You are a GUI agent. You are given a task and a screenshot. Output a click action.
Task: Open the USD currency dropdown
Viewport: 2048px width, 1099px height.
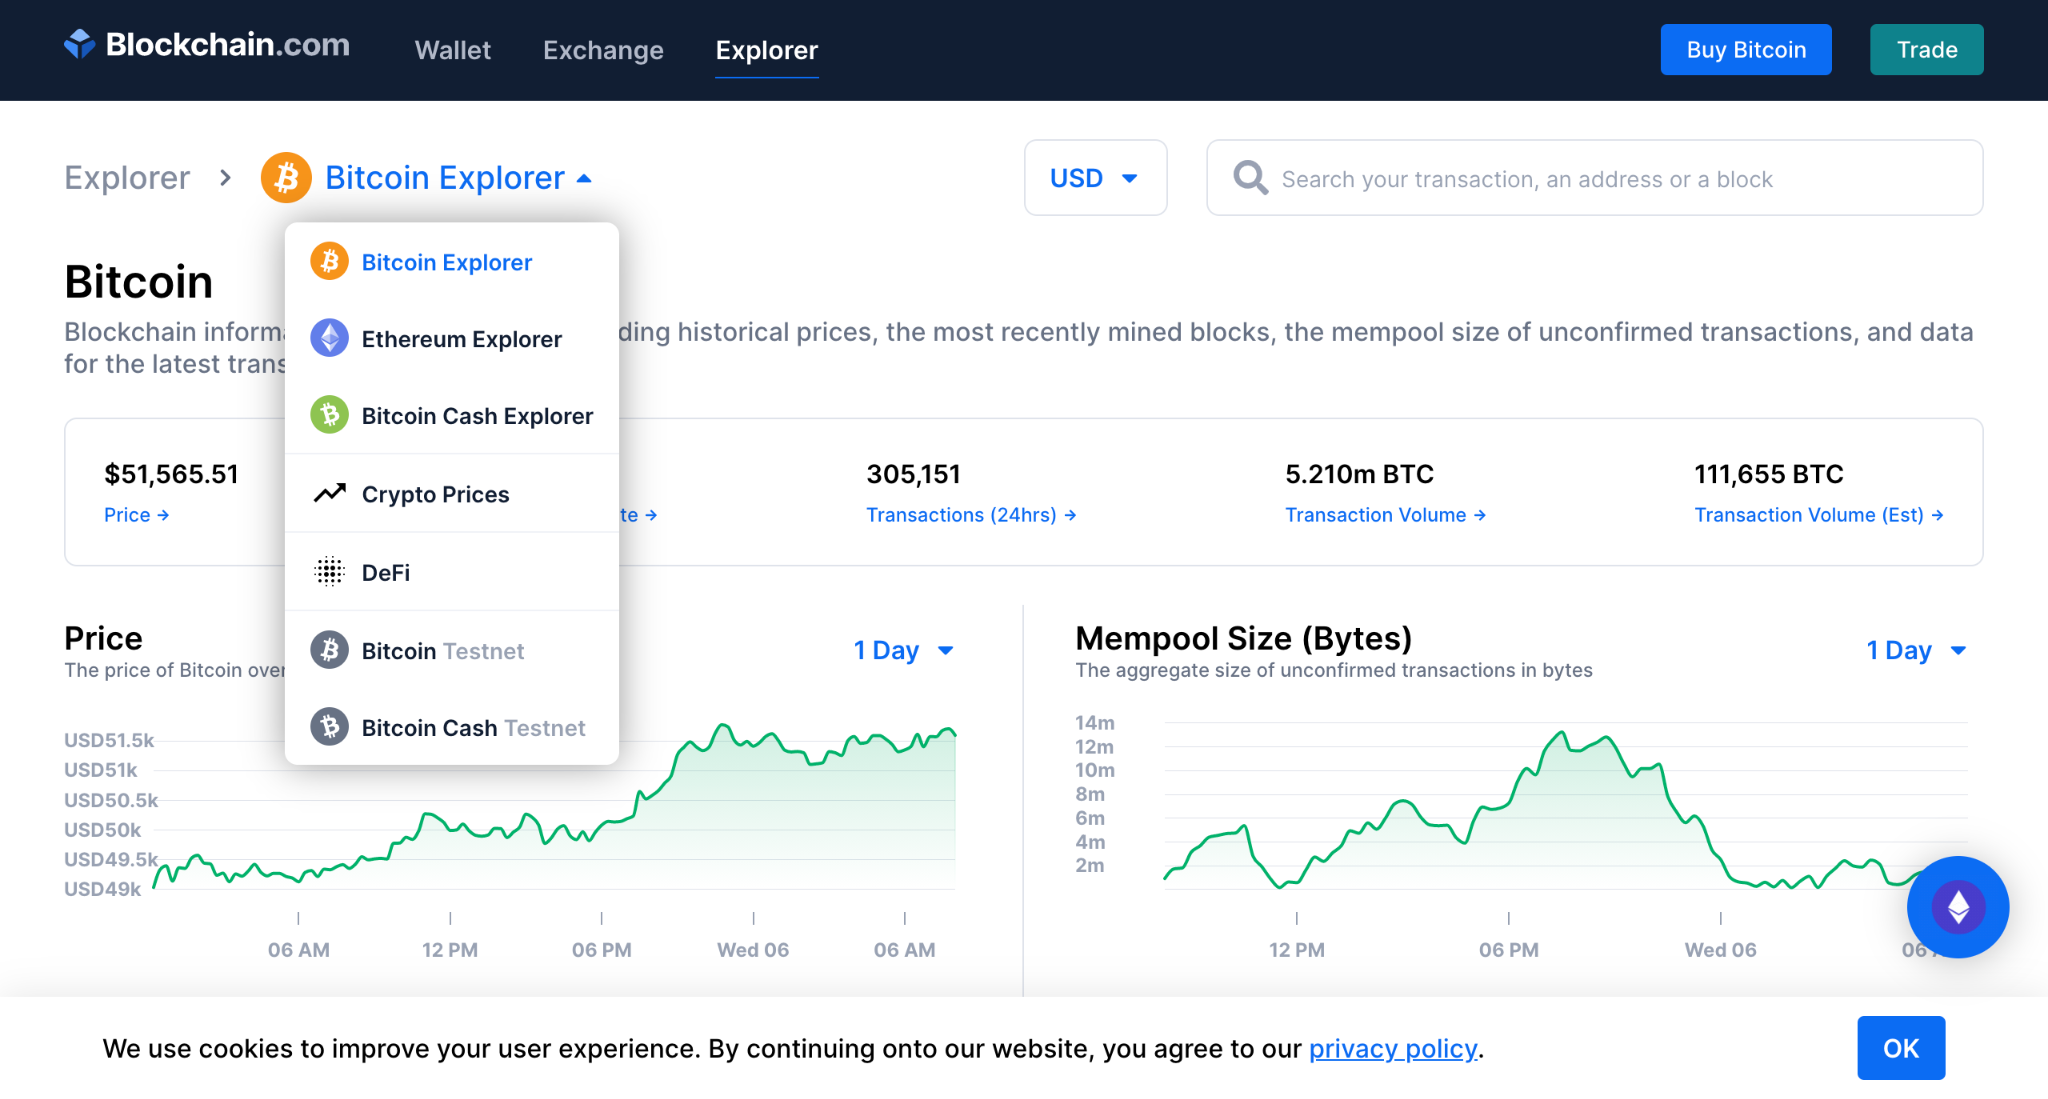point(1095,178)
